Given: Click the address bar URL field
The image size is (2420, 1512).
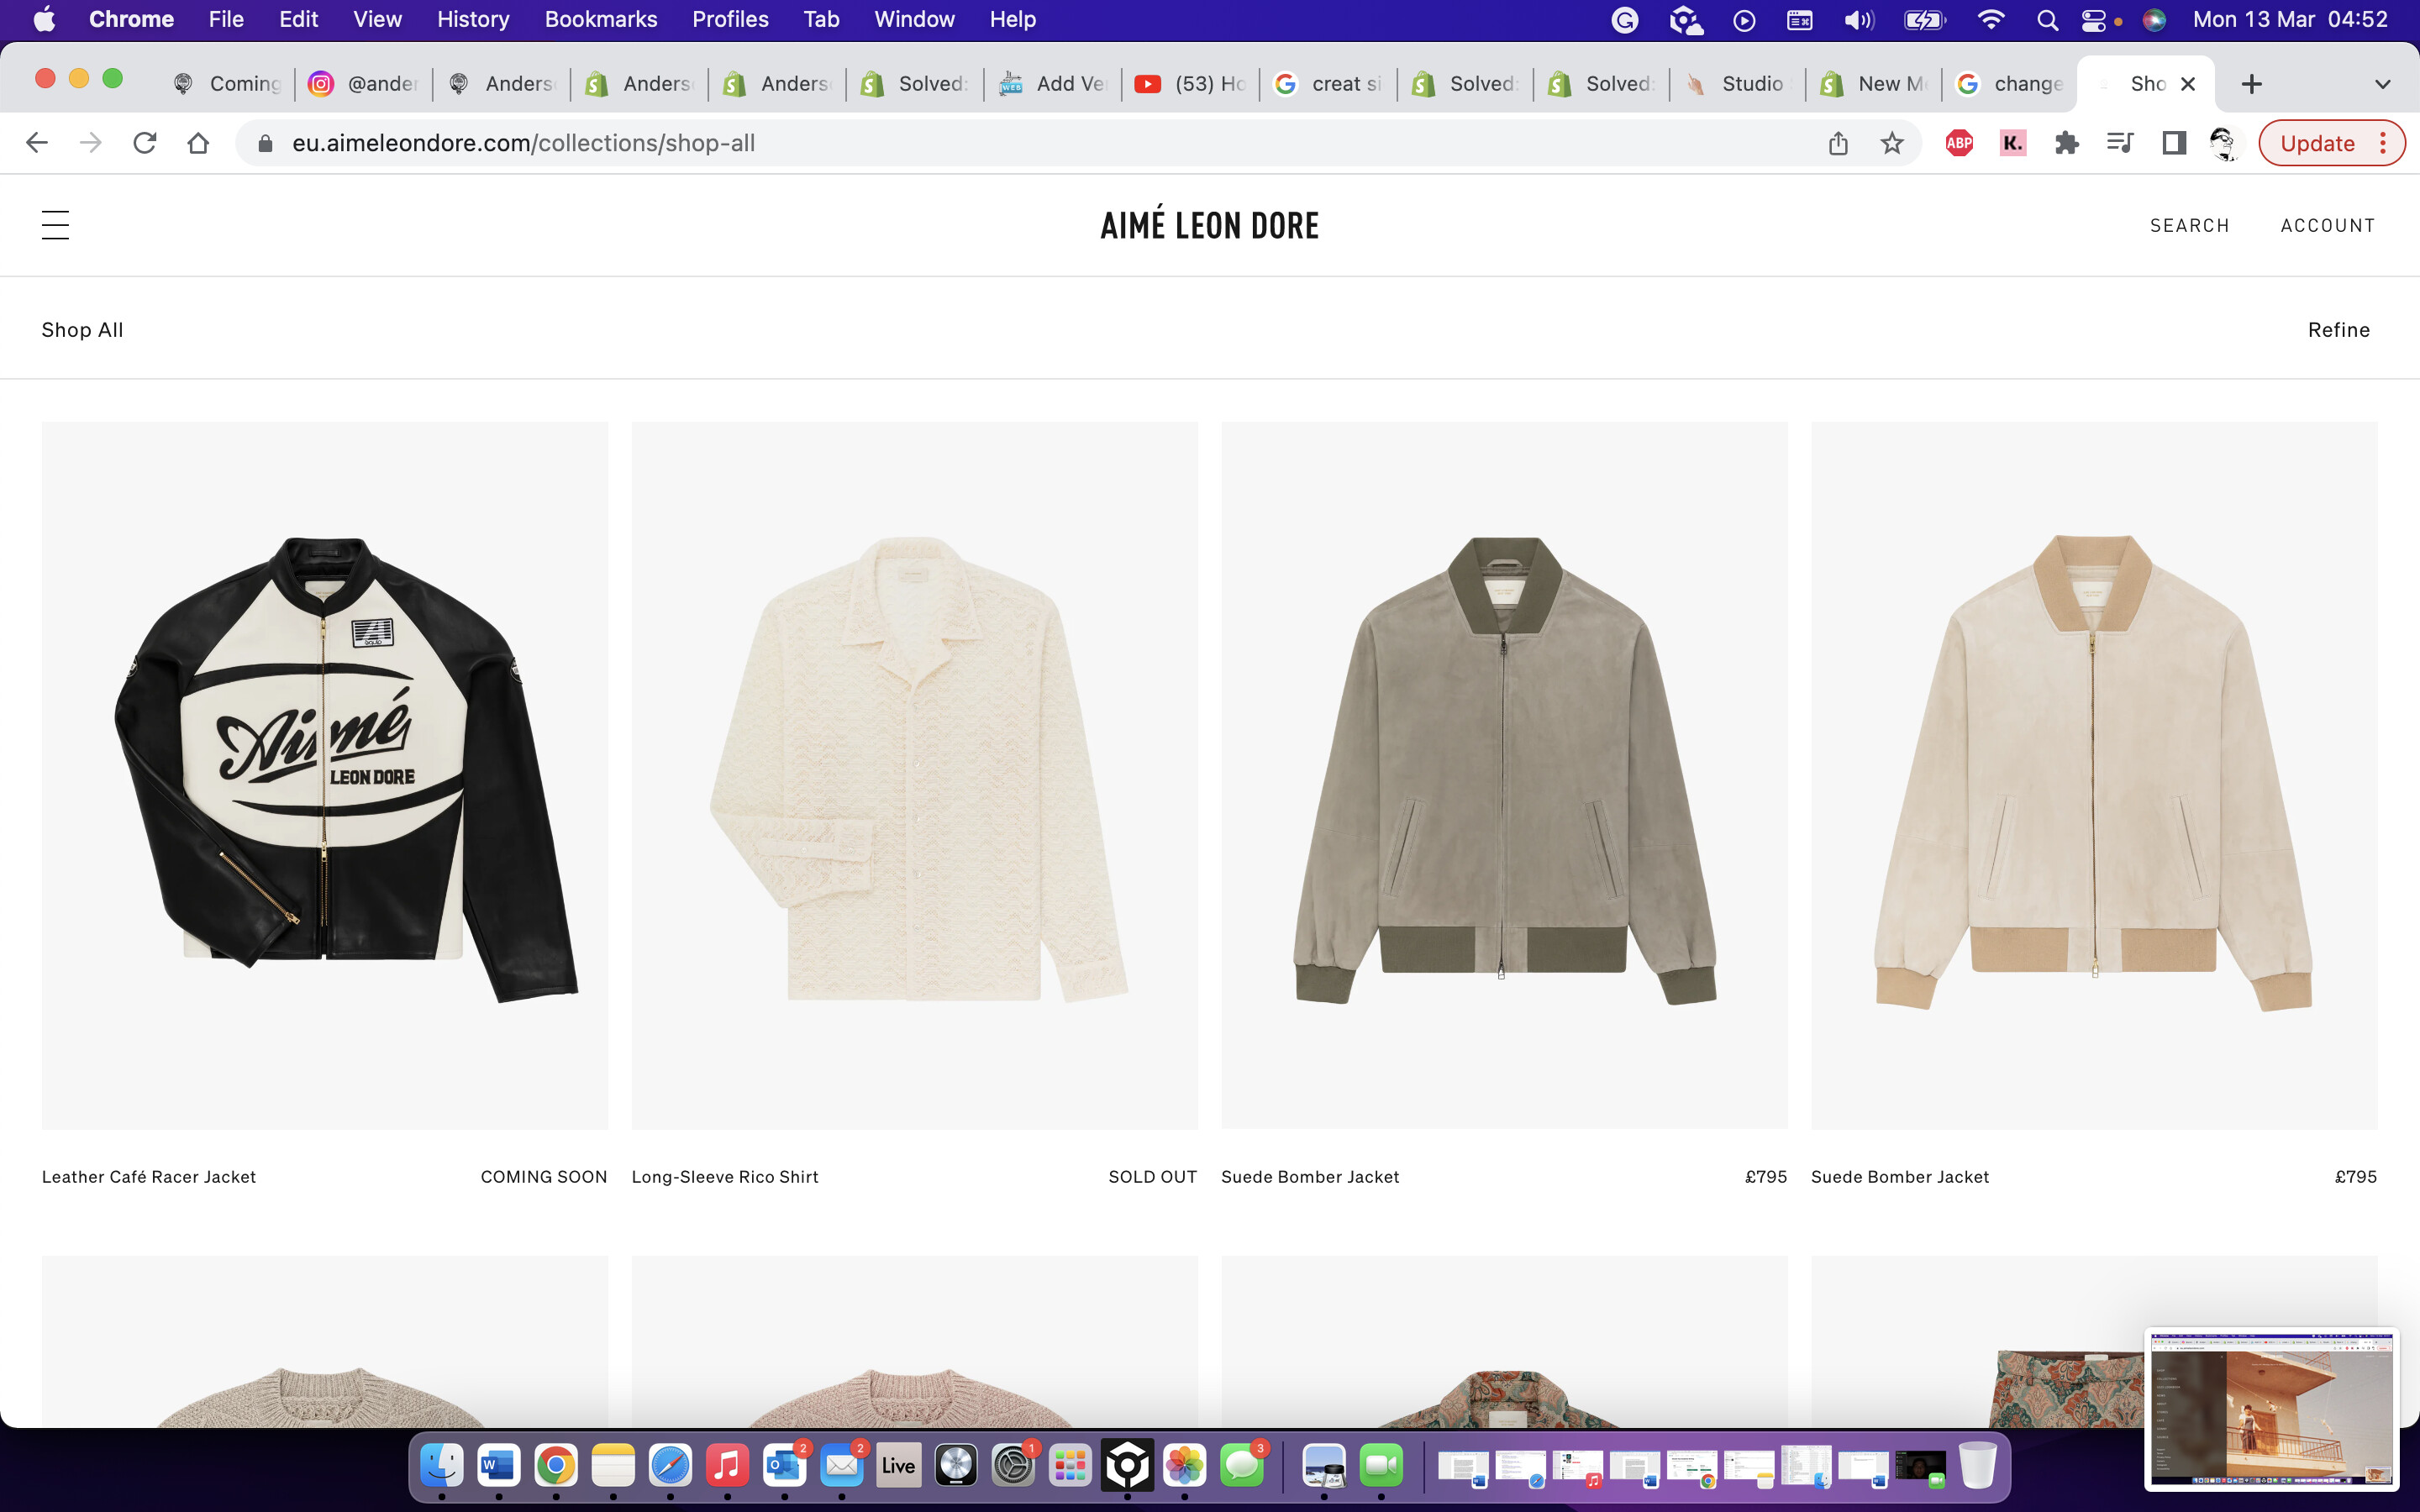Looking at the screenshot, I should pos(1000,143).
